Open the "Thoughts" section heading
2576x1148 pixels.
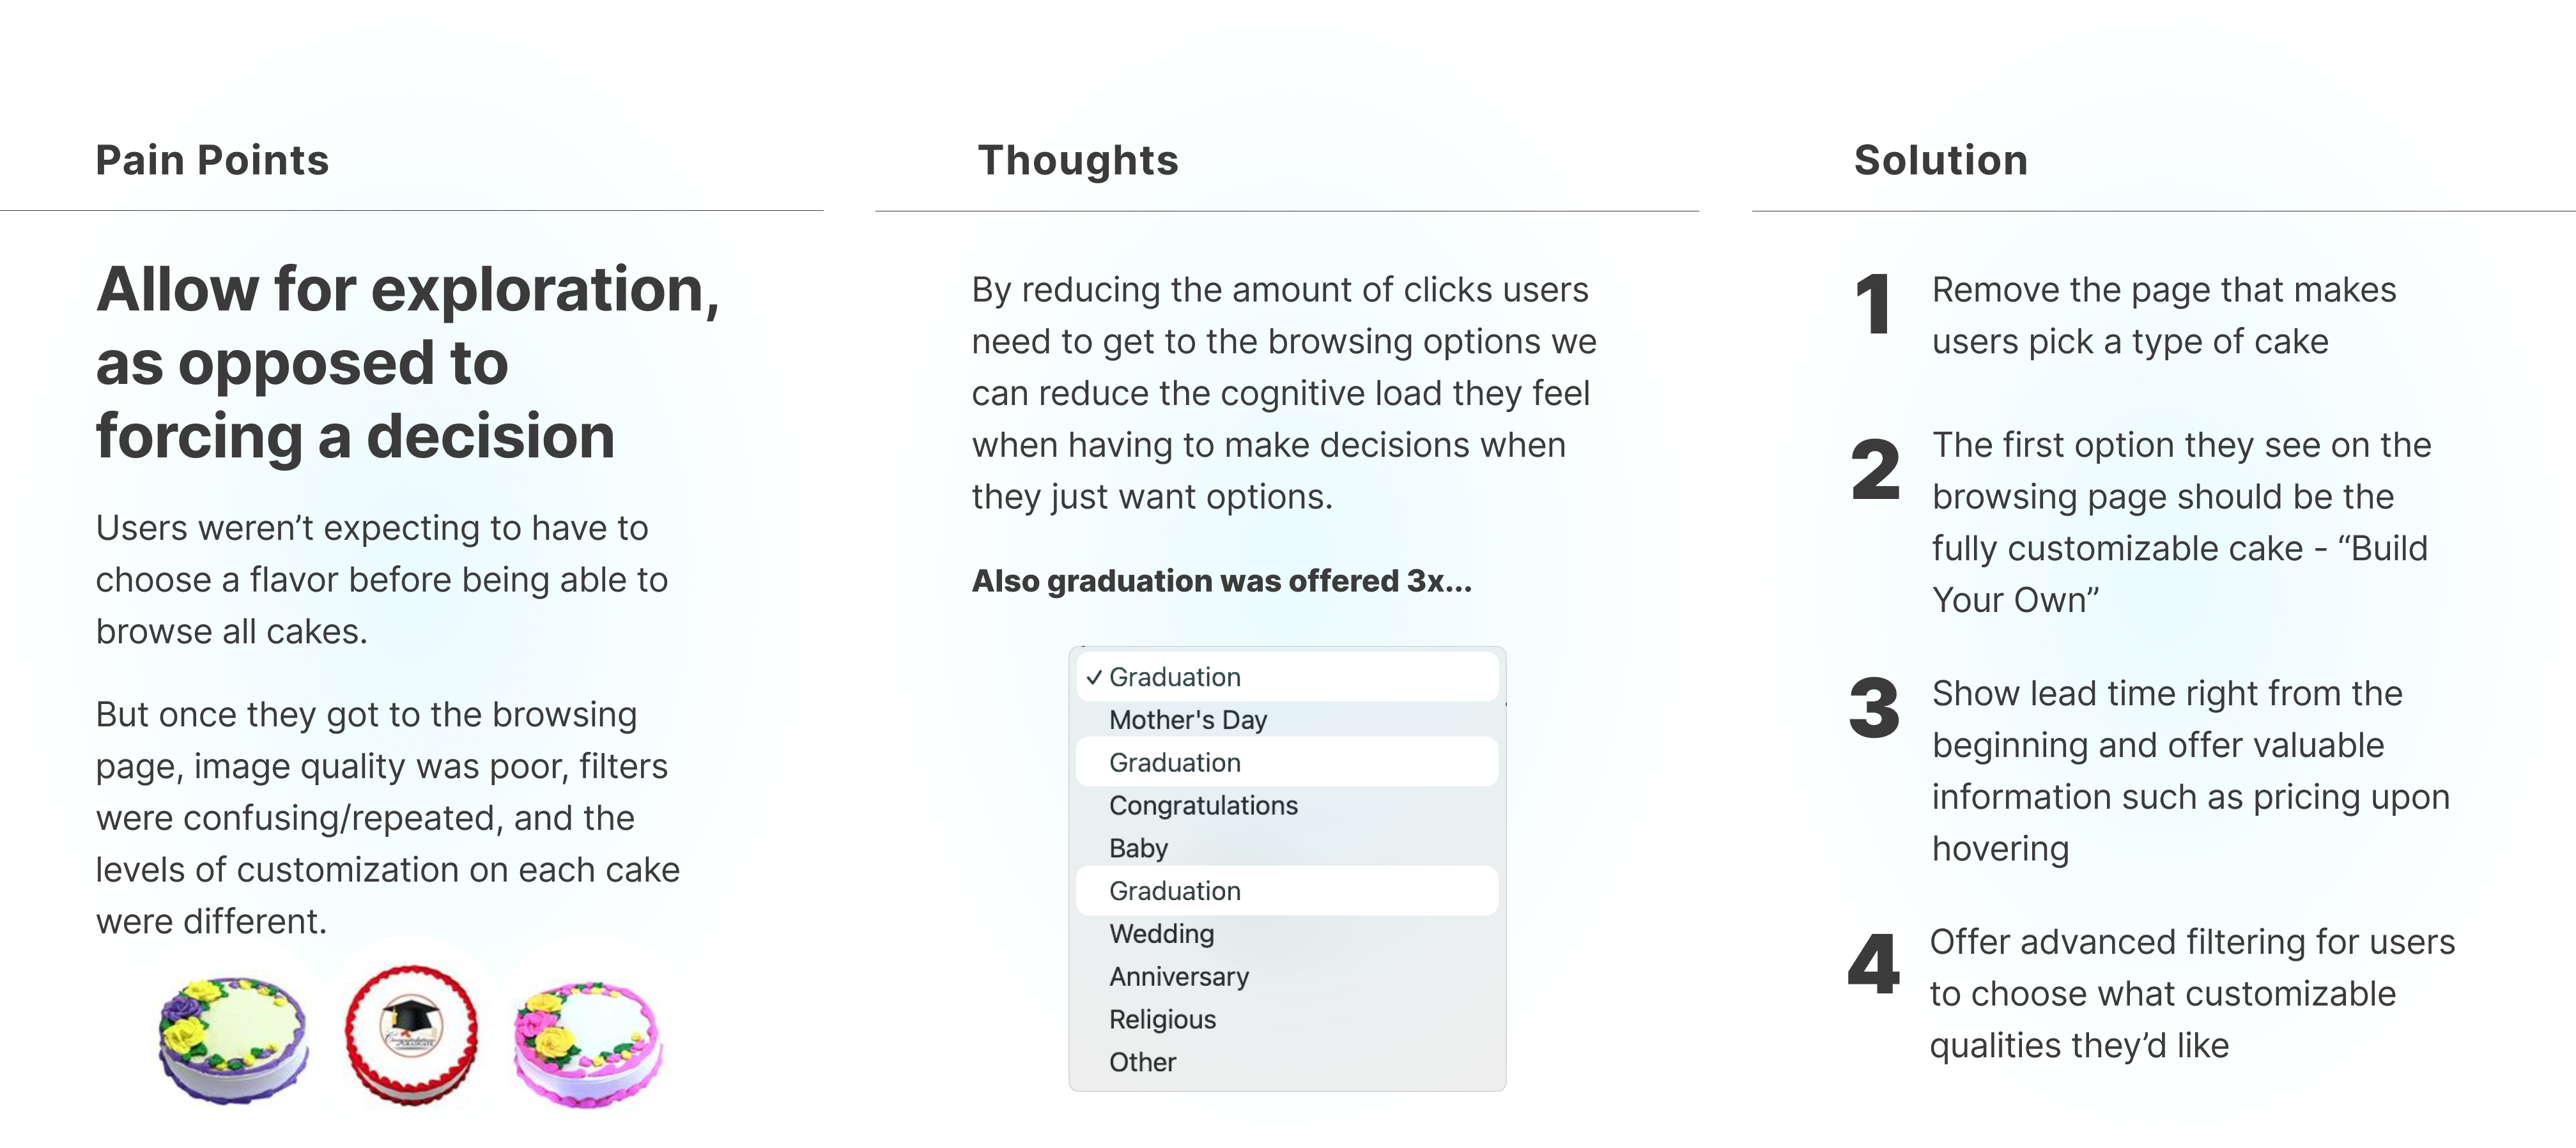[1078, 161]
